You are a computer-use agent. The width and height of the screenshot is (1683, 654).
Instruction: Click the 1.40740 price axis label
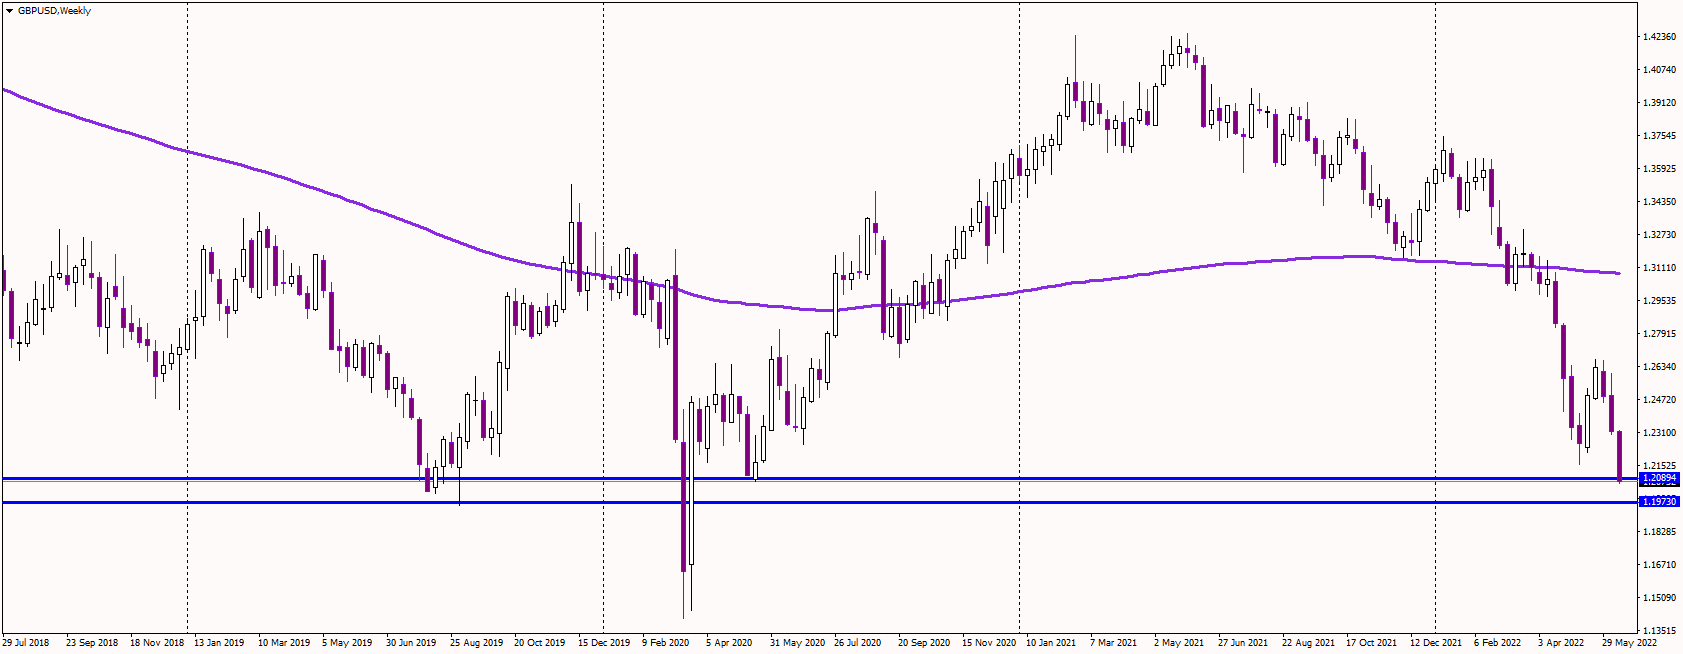pyautogui.click(x=1660, y=70)
